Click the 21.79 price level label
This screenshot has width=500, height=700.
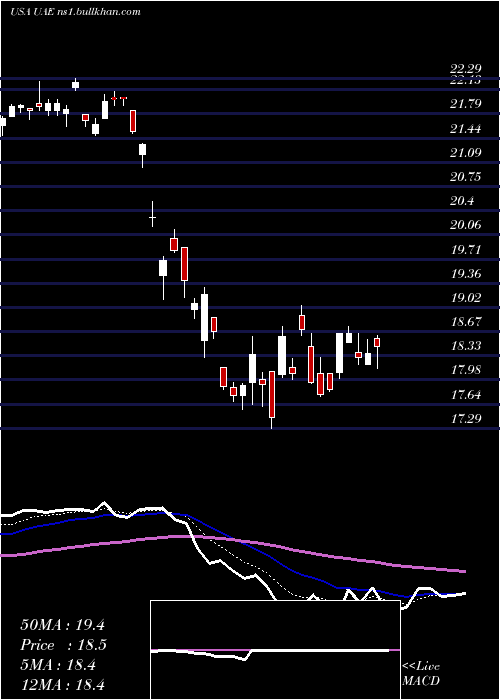(x=466, y=104)
